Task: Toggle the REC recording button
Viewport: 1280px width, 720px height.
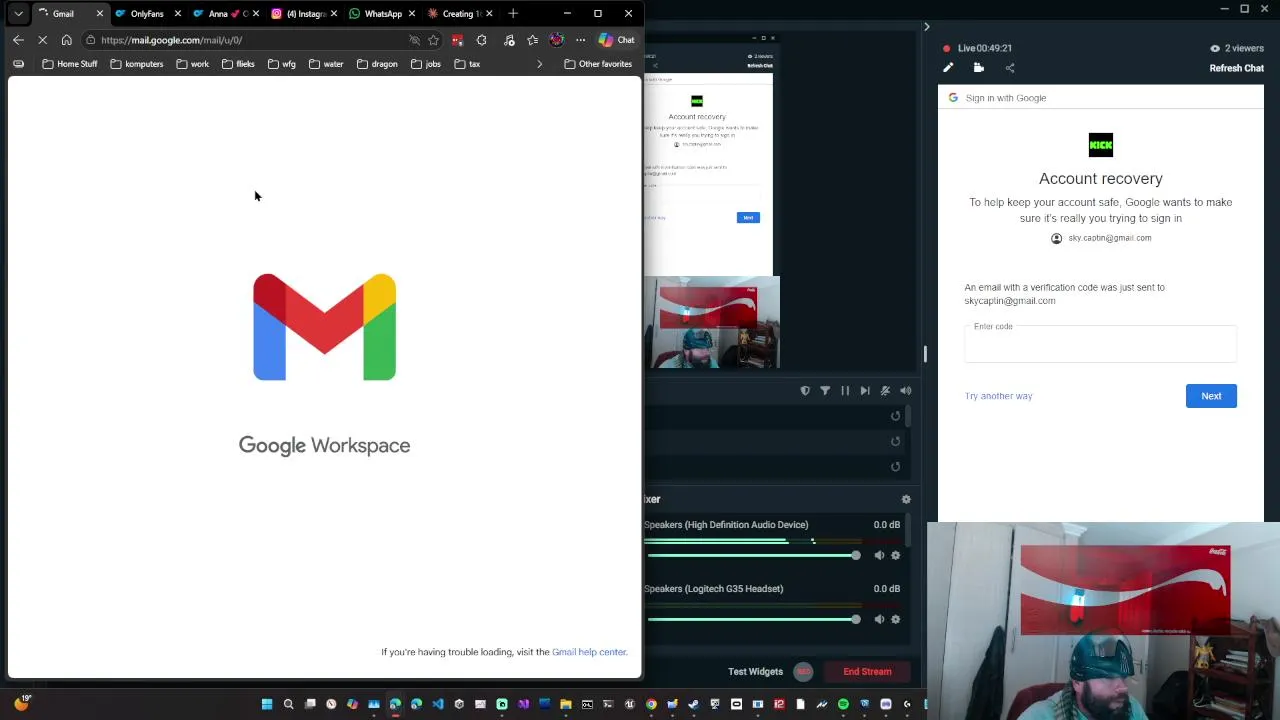Action: tap(803, 672)
